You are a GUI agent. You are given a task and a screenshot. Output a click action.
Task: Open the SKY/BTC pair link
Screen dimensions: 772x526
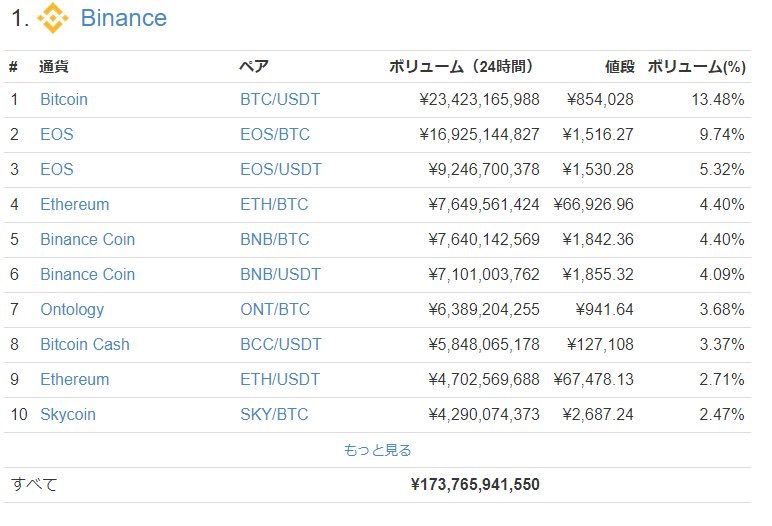tap(273, 415)
